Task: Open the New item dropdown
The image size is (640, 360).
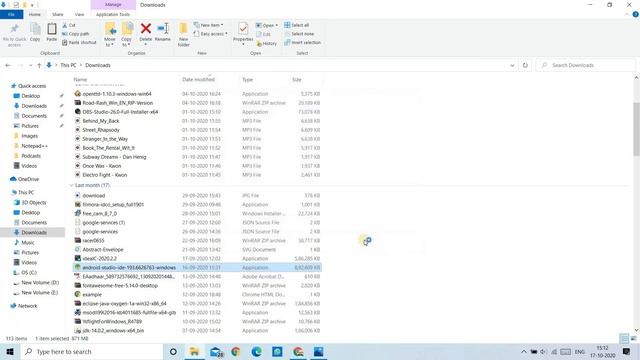Action: [x=208, y=25]
